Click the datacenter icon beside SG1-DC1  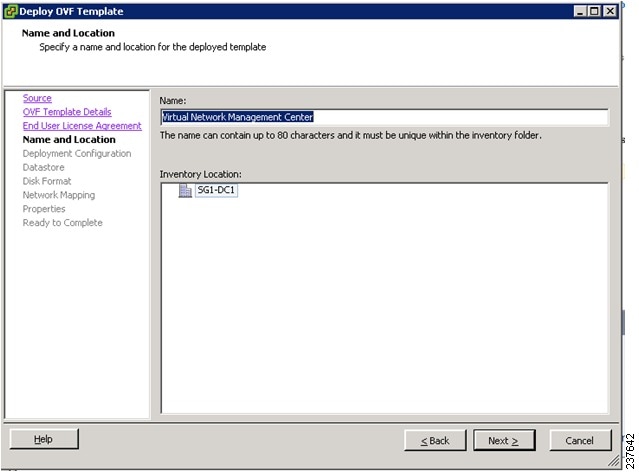point(185,190)
